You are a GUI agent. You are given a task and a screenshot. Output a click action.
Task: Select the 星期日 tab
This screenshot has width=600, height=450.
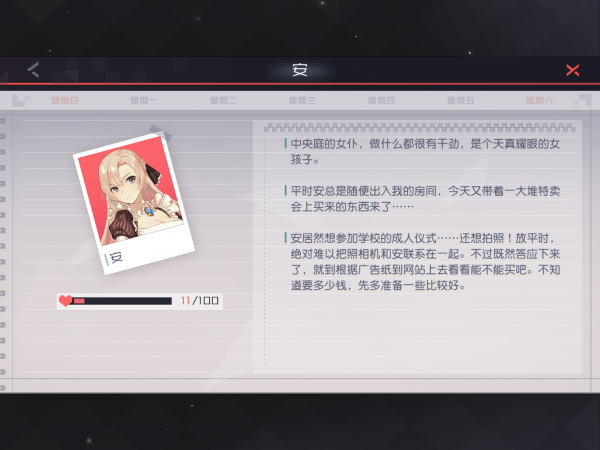coord(65,101)
